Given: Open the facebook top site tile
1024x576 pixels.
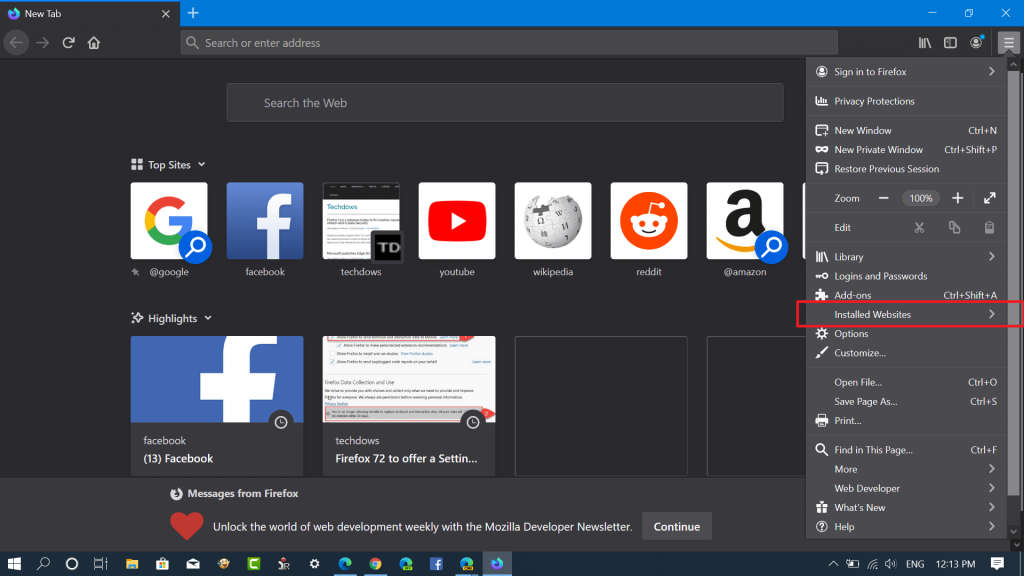Looking at the screenshot, I should 265,221.
